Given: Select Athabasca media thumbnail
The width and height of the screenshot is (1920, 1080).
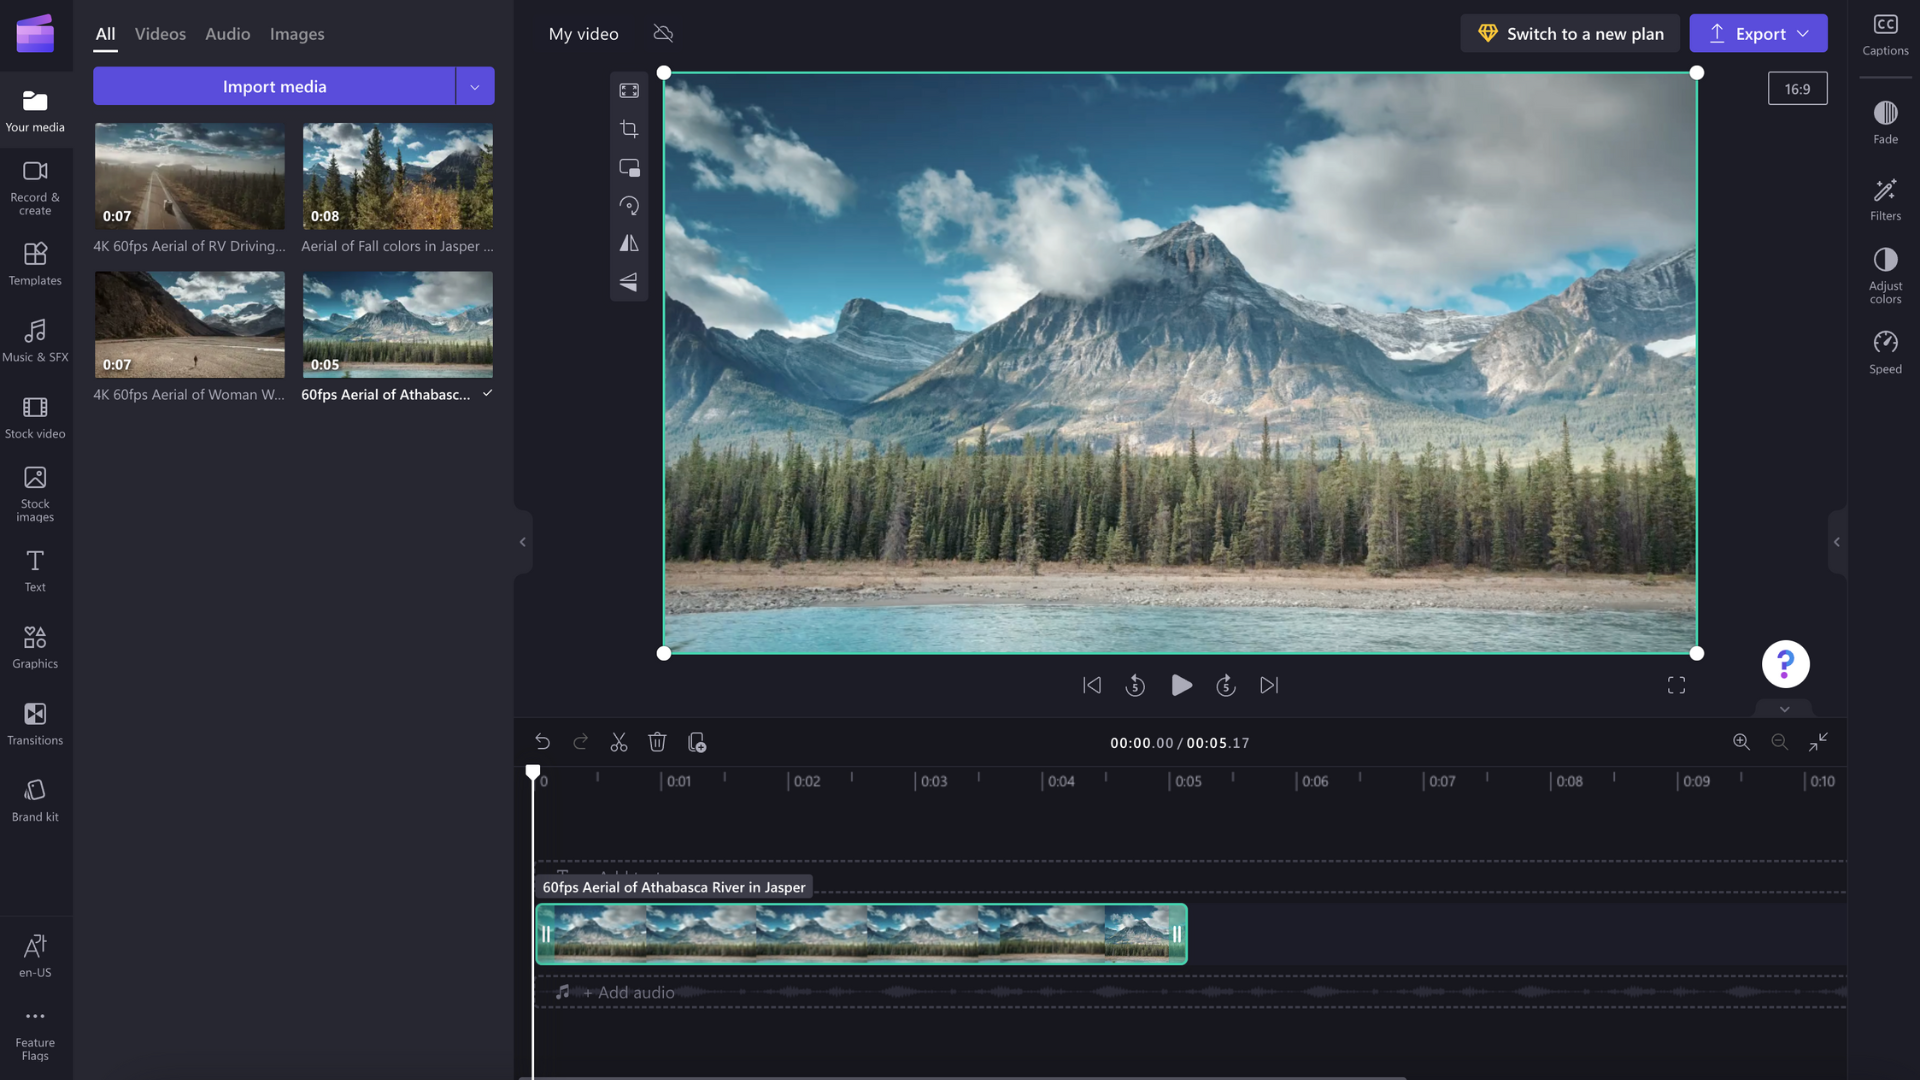Looking at the screenshot, I should pos(398,325).
